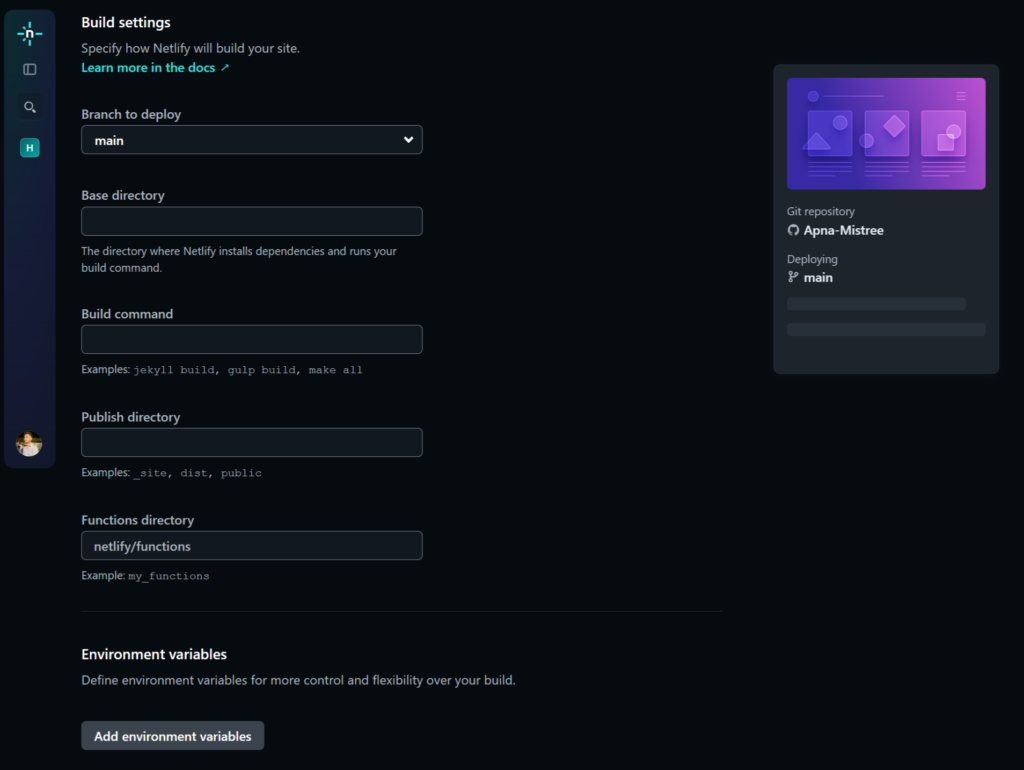Open search via magnifier icon
This screenshot has width=1024, height=770.
(29, 107)
